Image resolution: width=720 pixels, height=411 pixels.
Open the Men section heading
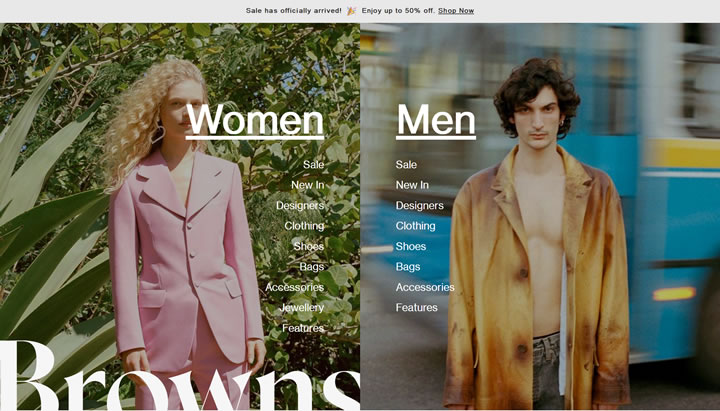click(435, 120)
